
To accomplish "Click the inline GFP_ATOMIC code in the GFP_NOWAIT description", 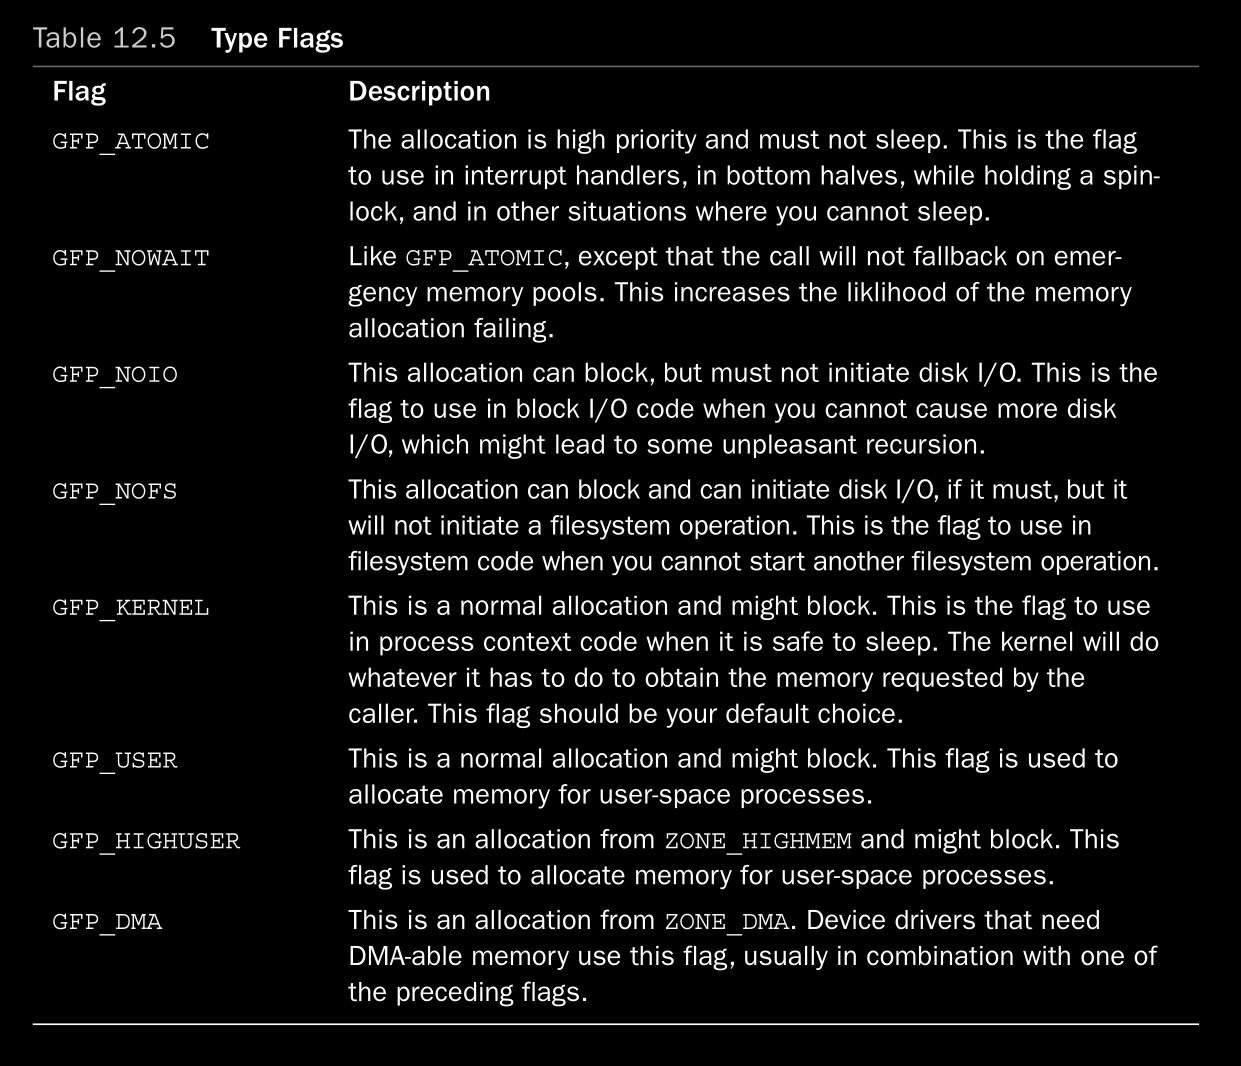I will pos(484,258).
